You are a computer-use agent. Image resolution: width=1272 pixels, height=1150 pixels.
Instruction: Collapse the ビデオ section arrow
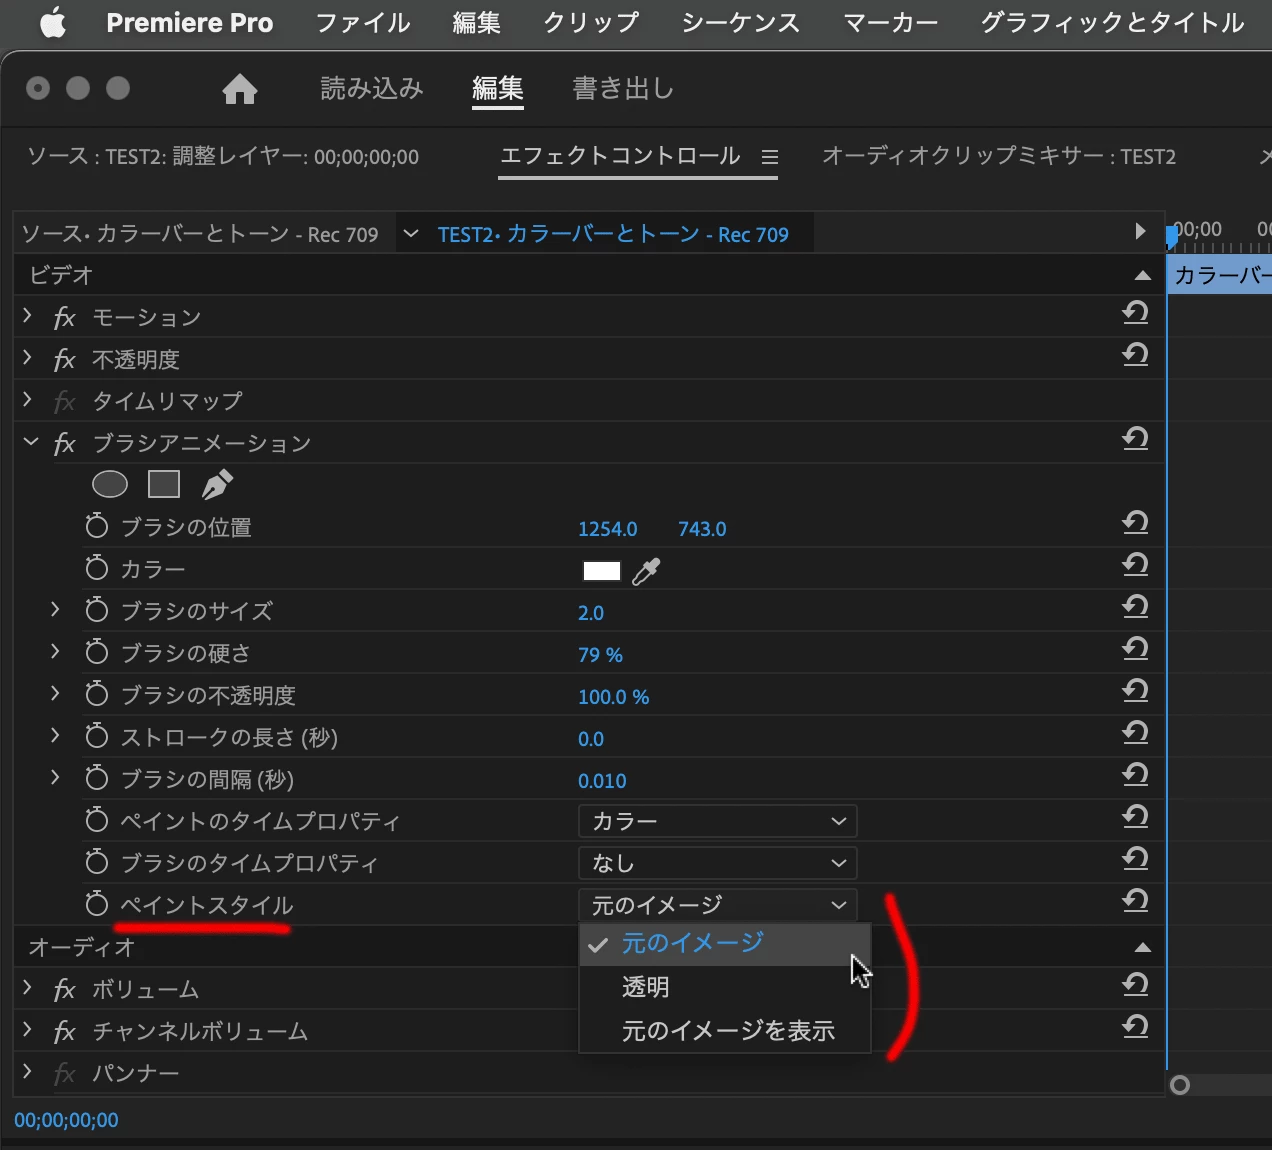click(x=1142, y=276)
